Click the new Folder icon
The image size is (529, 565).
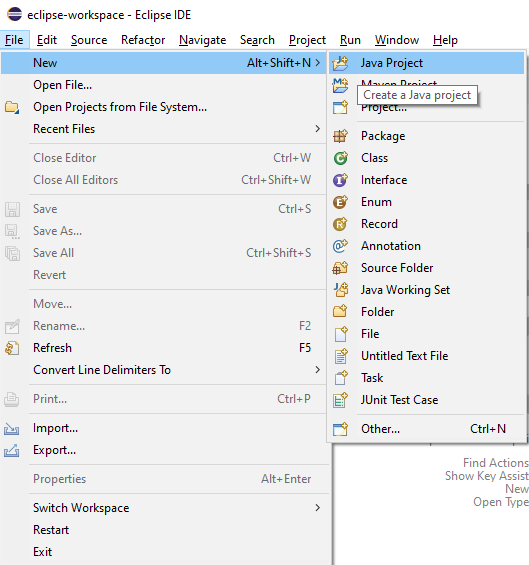coord(340,312)
